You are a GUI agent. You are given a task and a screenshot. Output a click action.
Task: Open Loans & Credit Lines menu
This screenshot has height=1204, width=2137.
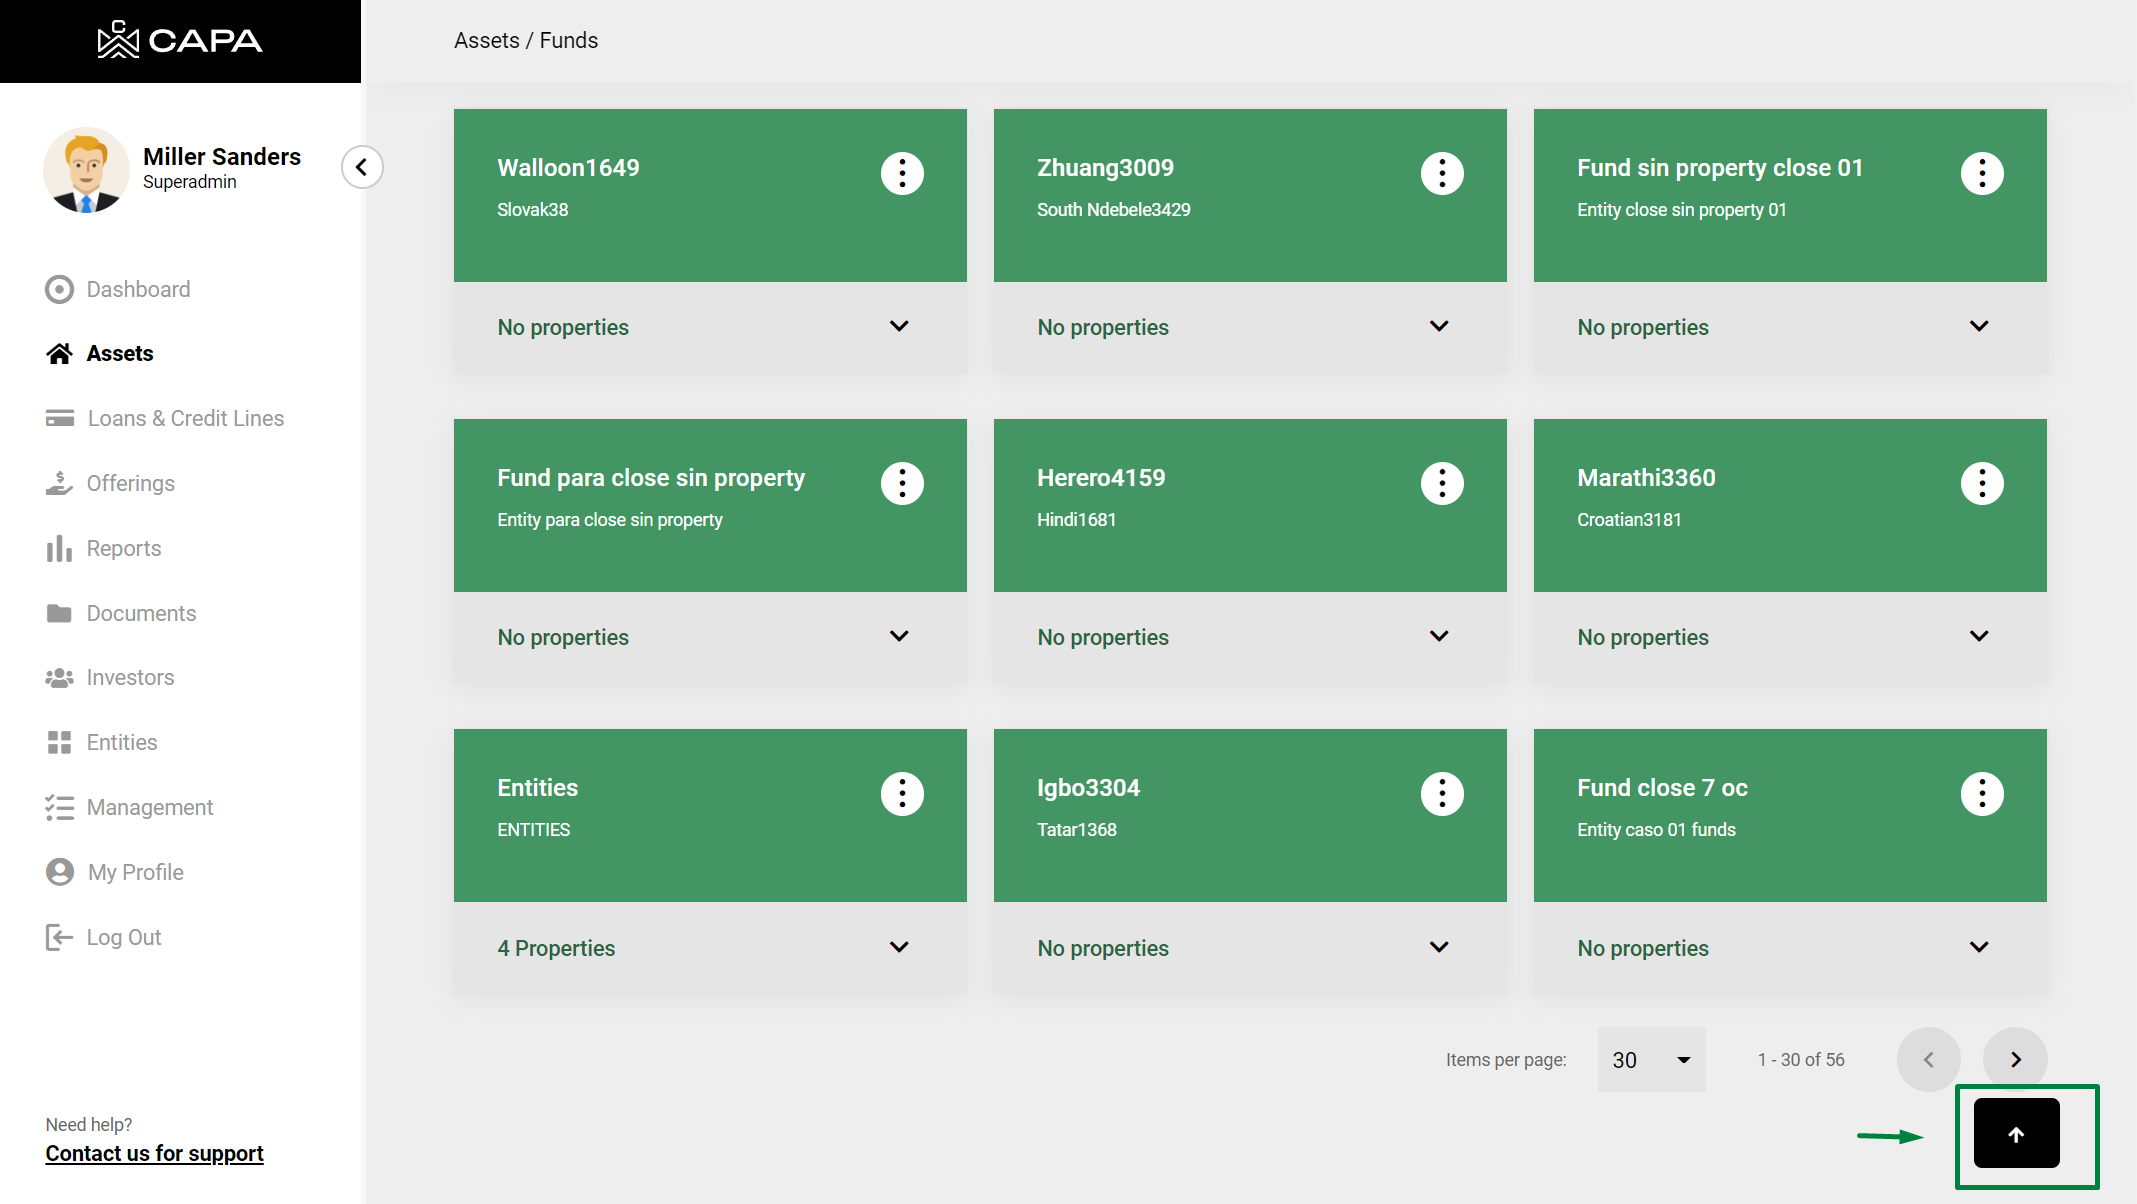coord(185,418)
